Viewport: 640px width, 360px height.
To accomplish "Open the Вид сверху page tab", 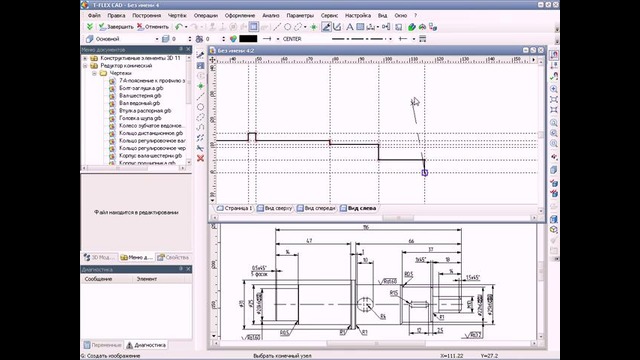I will [x=275, y=209].
